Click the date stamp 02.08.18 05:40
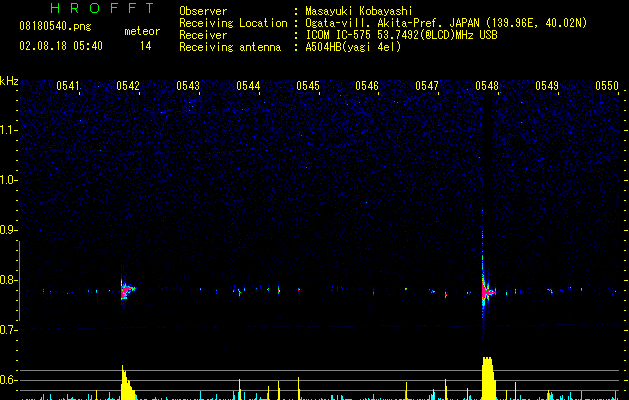The width and height of the screenshot is (629, 400). 61,46
